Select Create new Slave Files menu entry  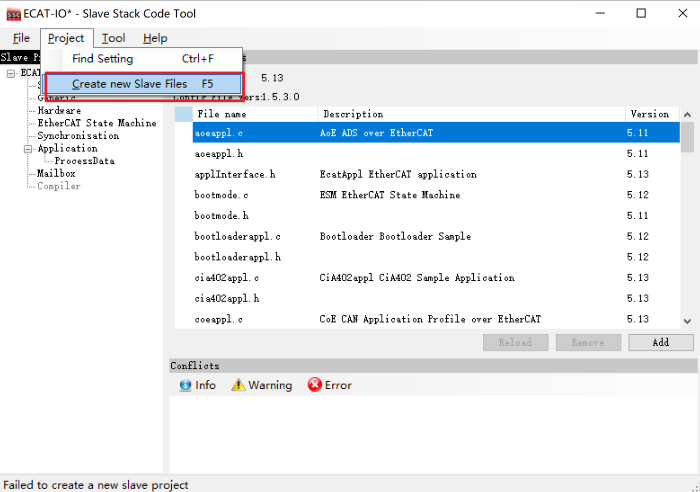click(x=142, y=84)
